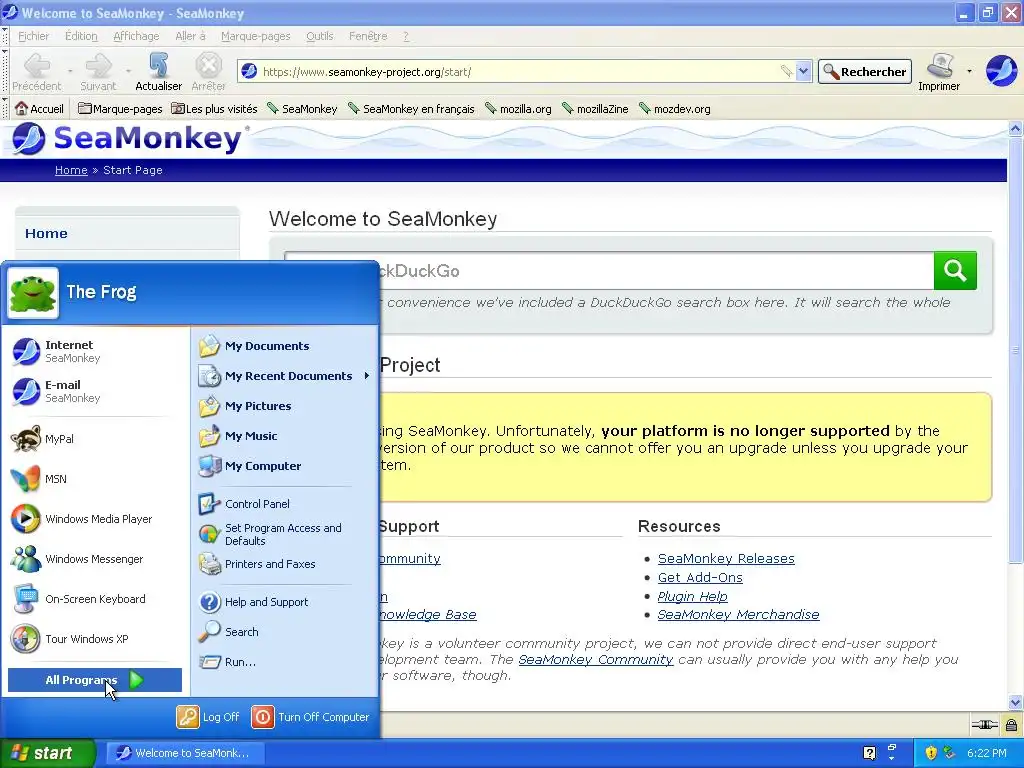1024x768 pixels.
Task: Launch MSN from Start menu
Action: click(x=96, y=479)
